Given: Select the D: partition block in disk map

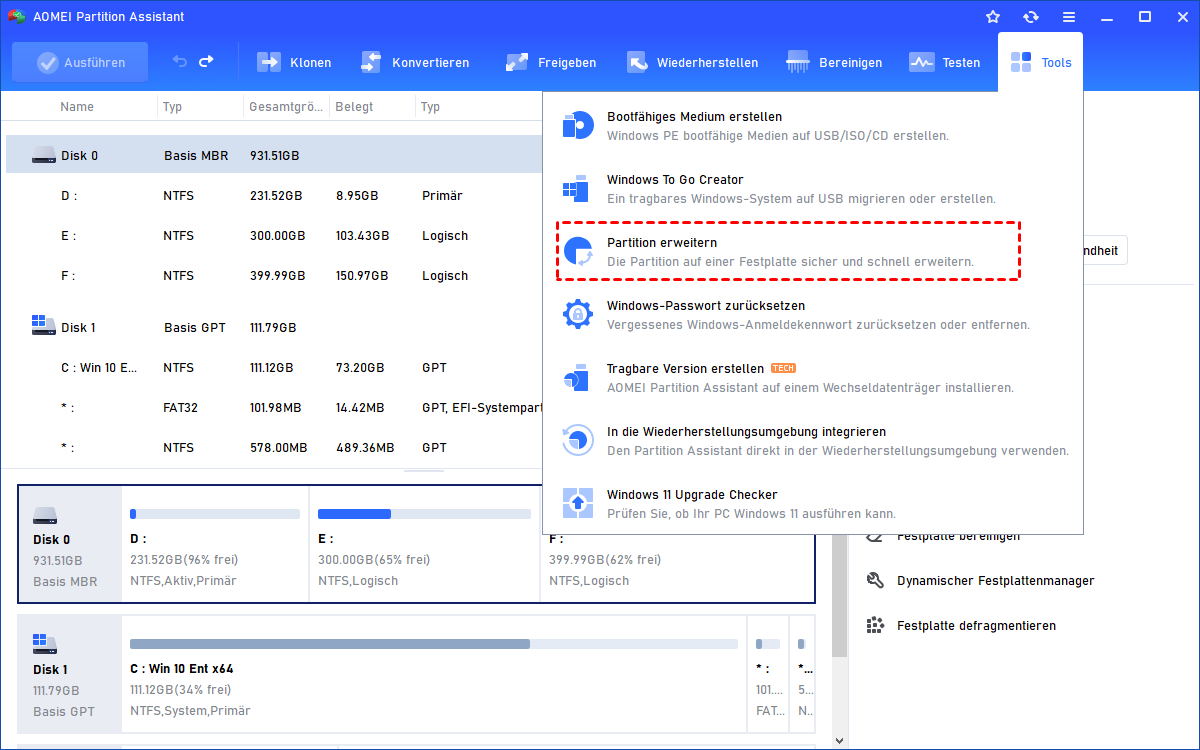Looking at the screenshot, I should [215, 544].
